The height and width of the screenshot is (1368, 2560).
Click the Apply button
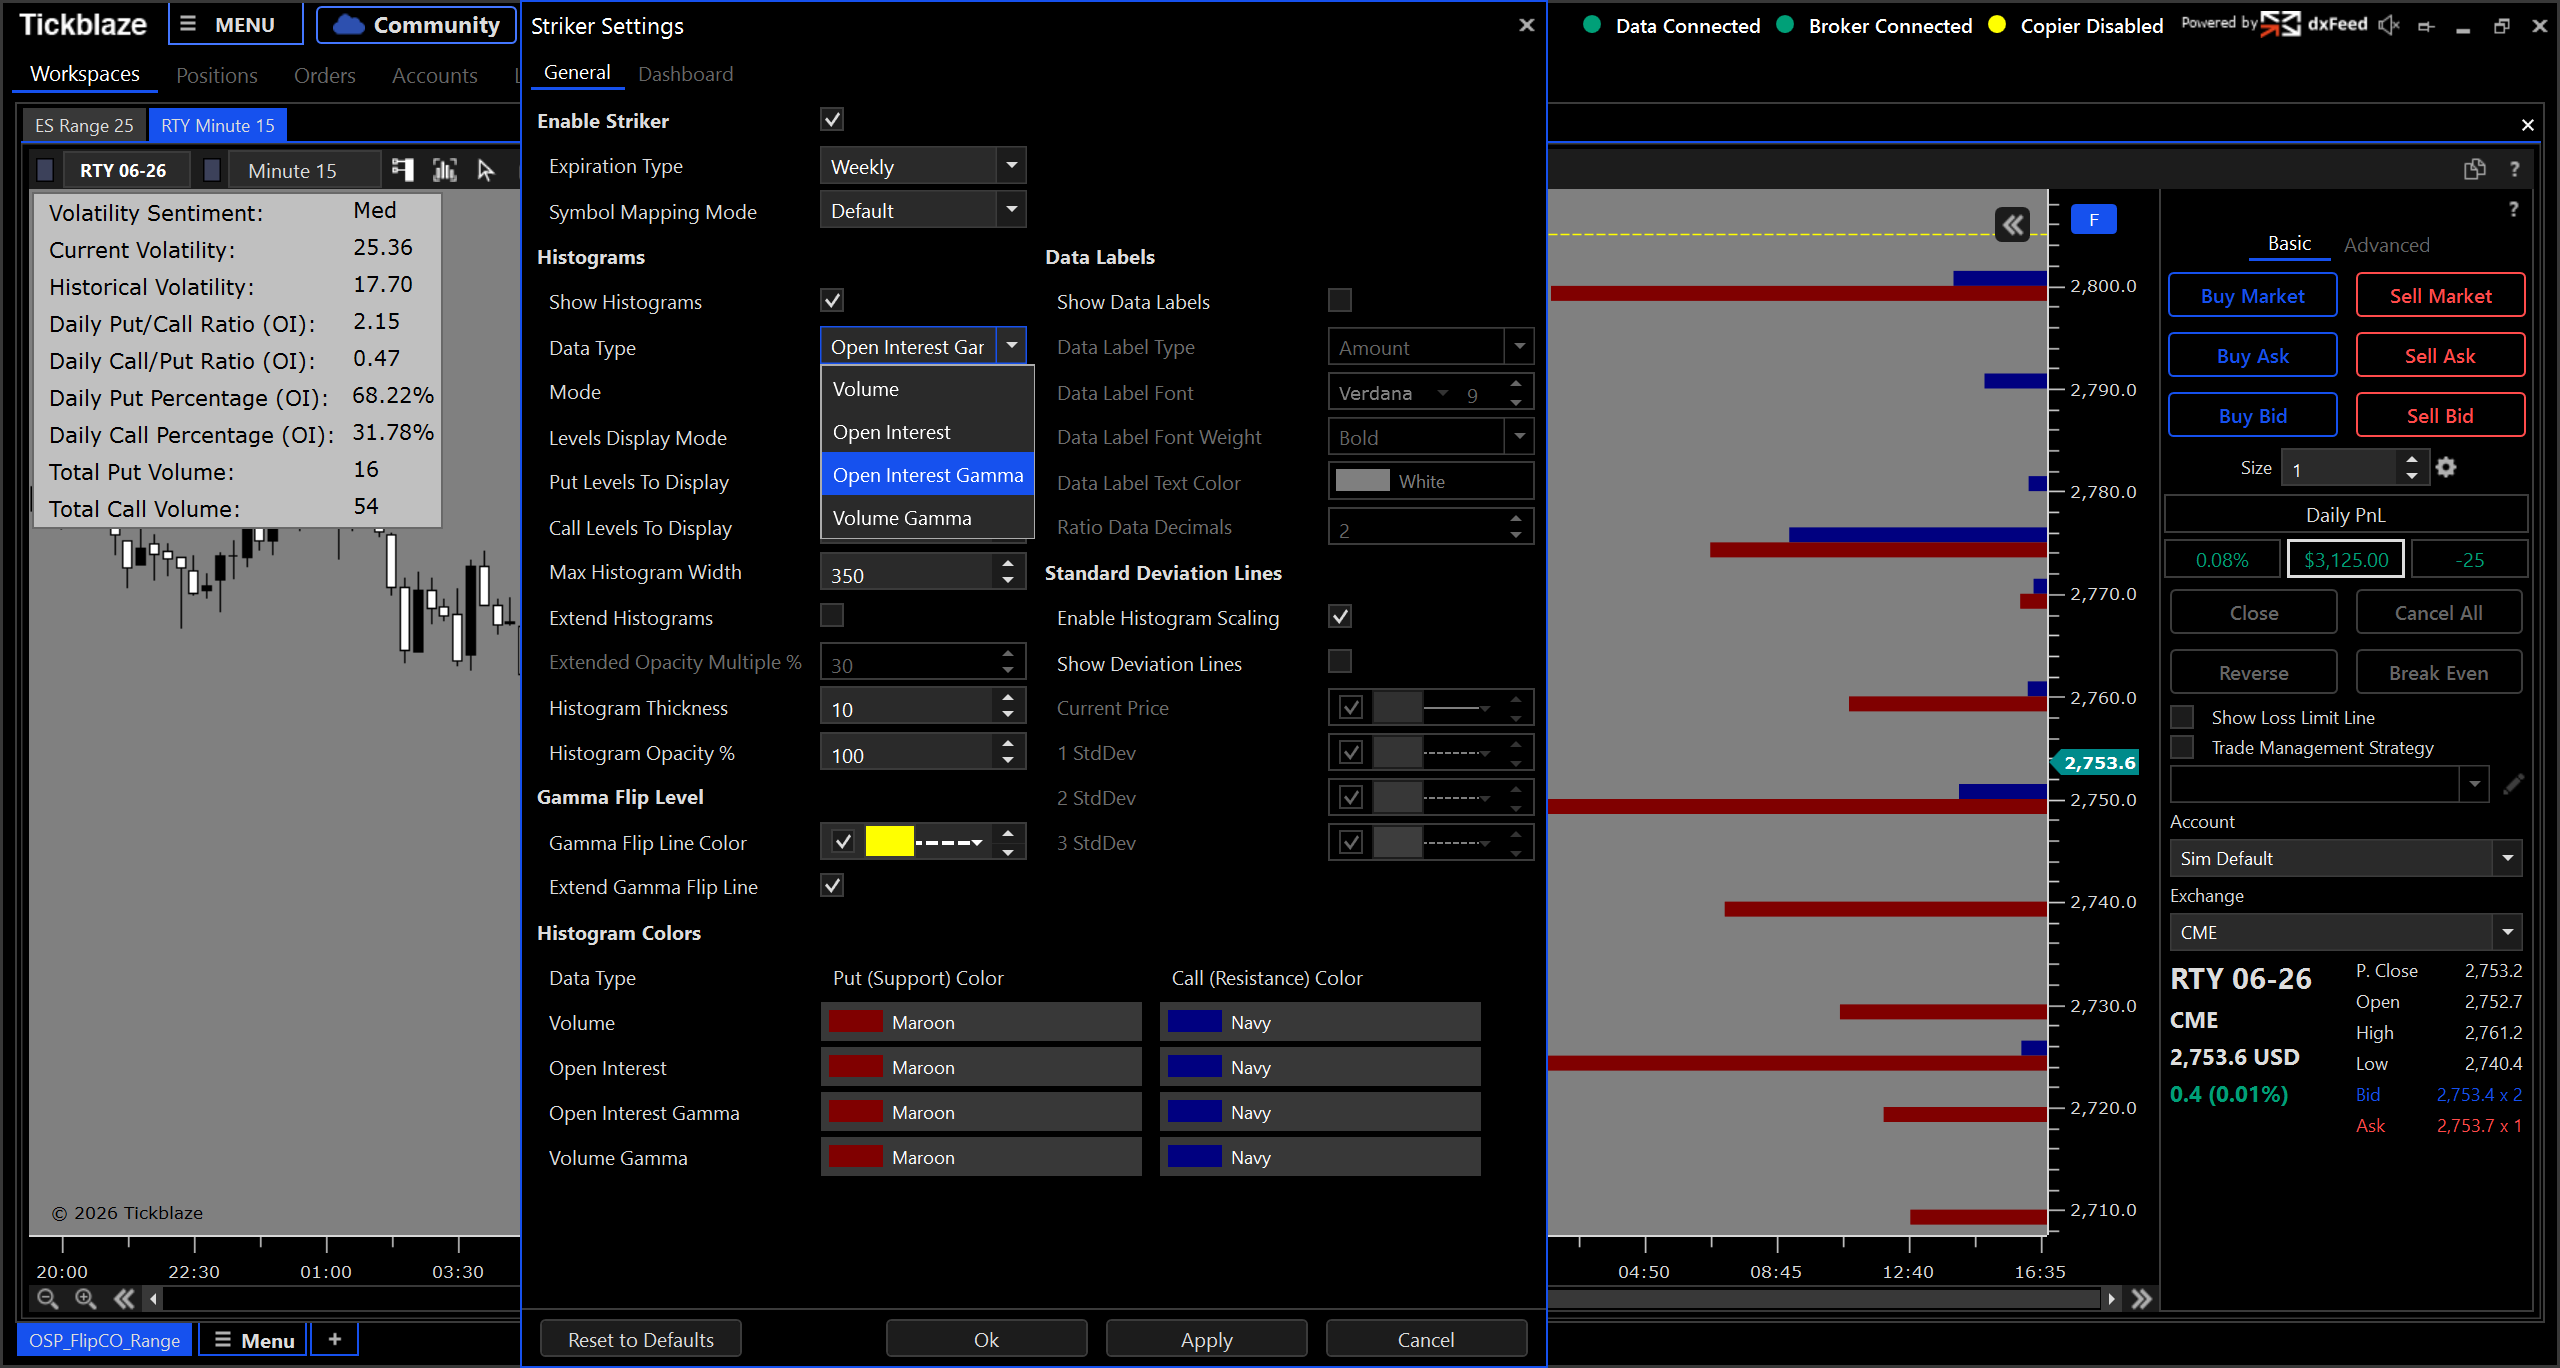tap(1206, 1340)
